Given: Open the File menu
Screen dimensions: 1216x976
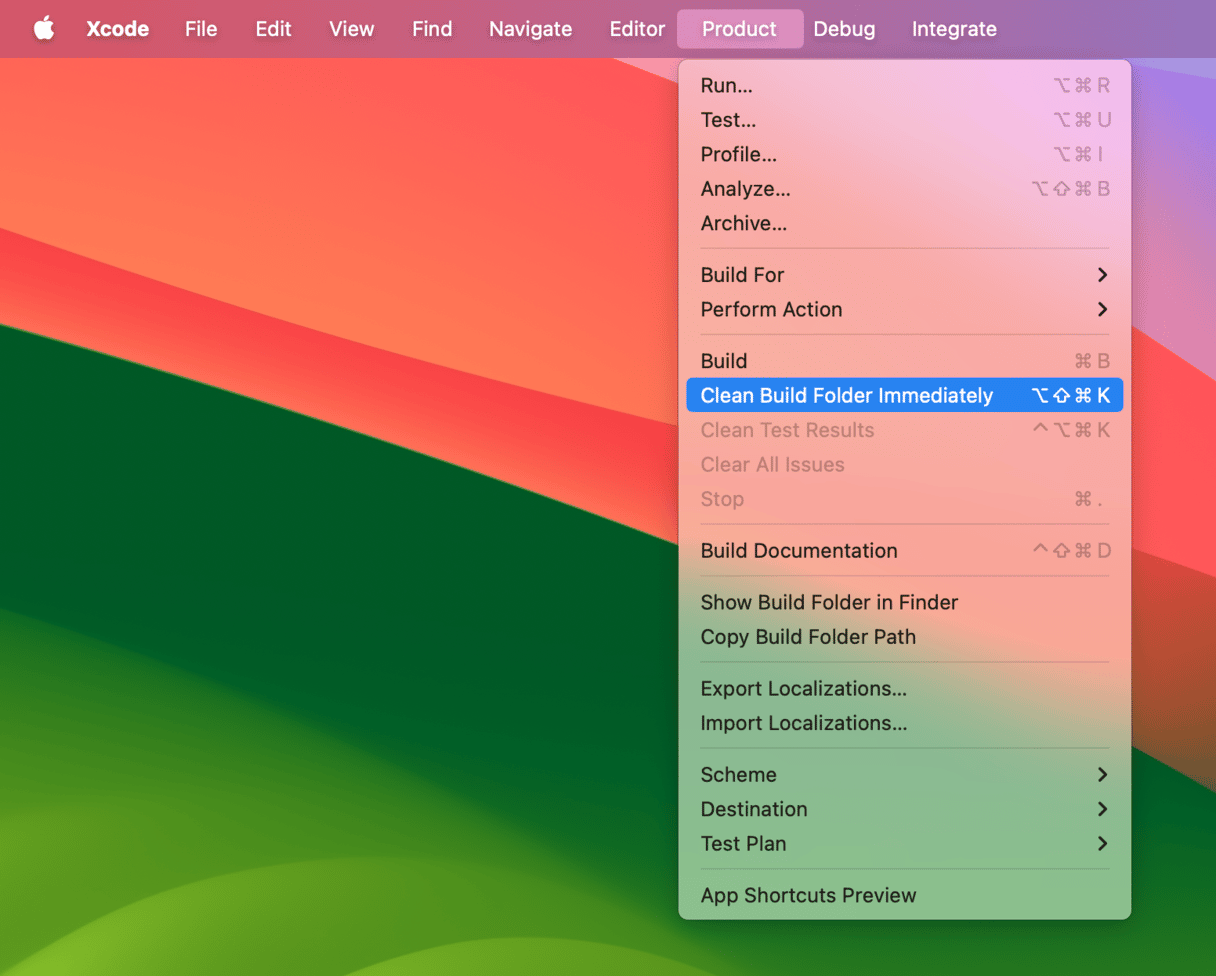Looking at the screenshot, I should [x=201, y=29].
